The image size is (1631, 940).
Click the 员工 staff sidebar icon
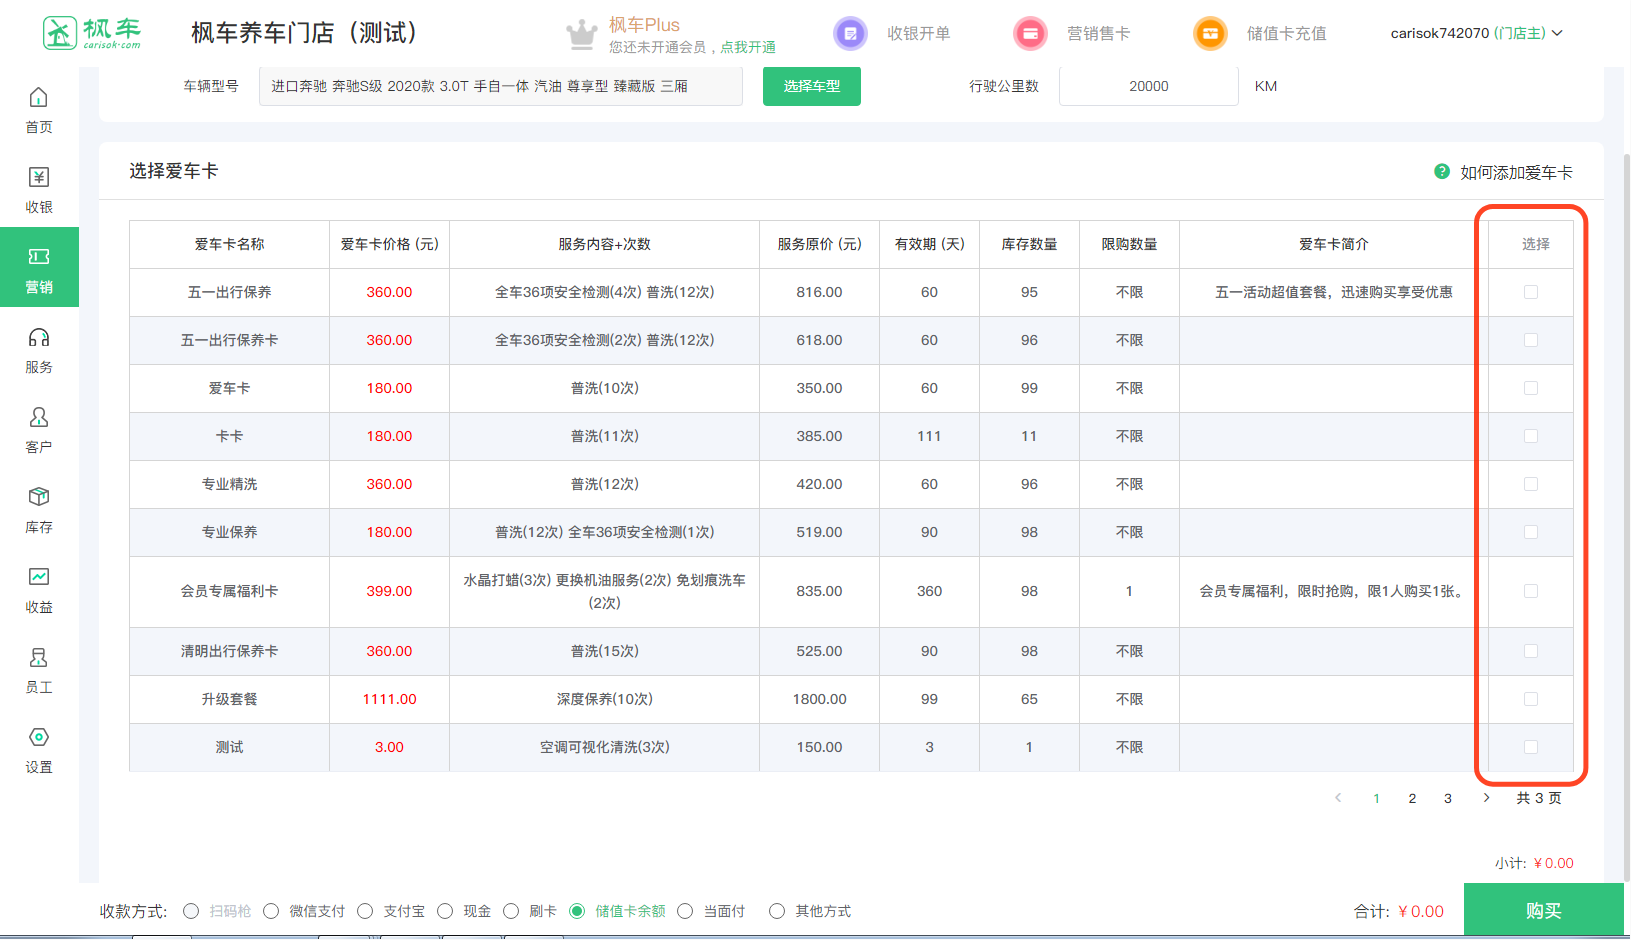click(x=38, y=658)
